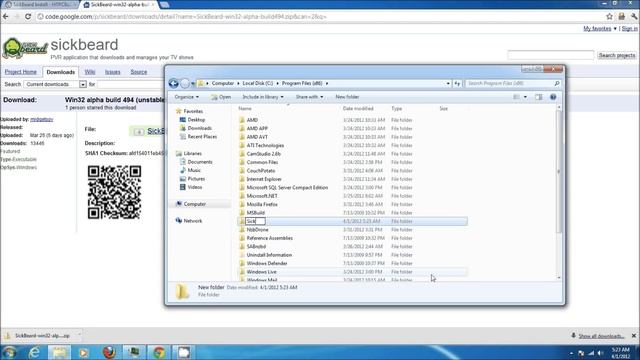Click the Windows Start orb
This screenshot has width=640, height=360.
tap(9, 352)
